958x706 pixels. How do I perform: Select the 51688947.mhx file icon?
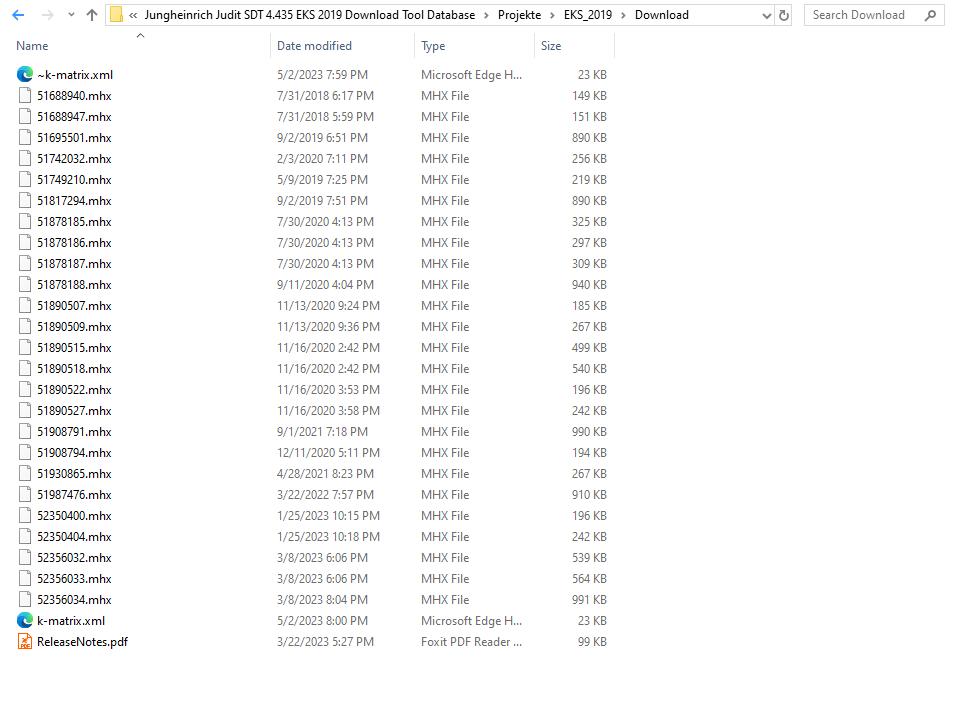point(24,117)
